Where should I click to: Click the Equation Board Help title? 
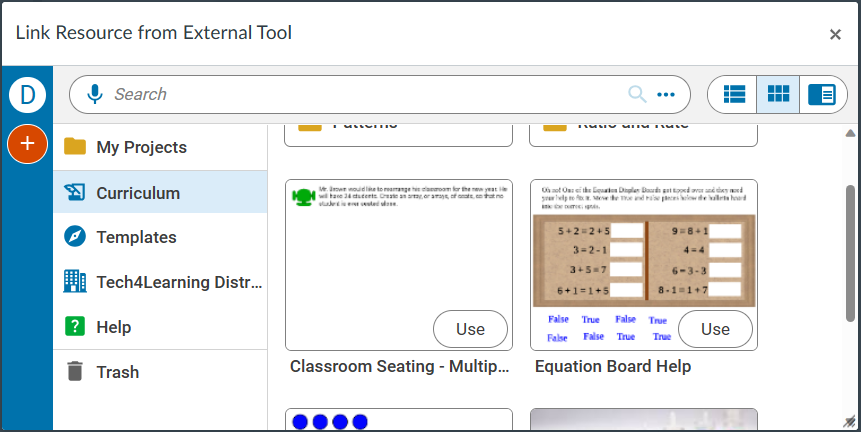(613, 367)
